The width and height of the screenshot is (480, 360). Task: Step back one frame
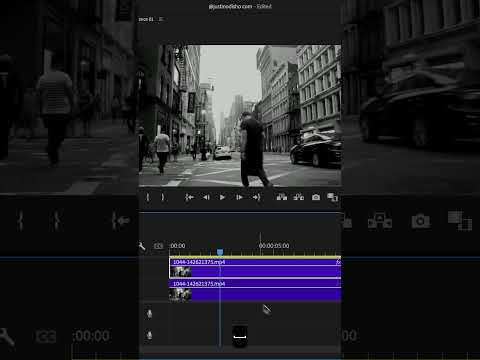(206, 197)
